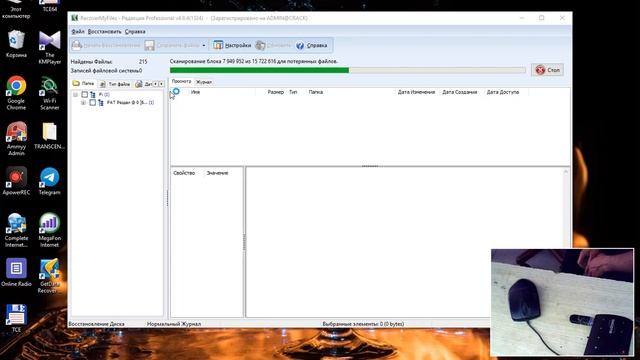Screen dimensions: 640x360
Task: Open the Ammyy Admin desktop icon
Action: point(16,138)
